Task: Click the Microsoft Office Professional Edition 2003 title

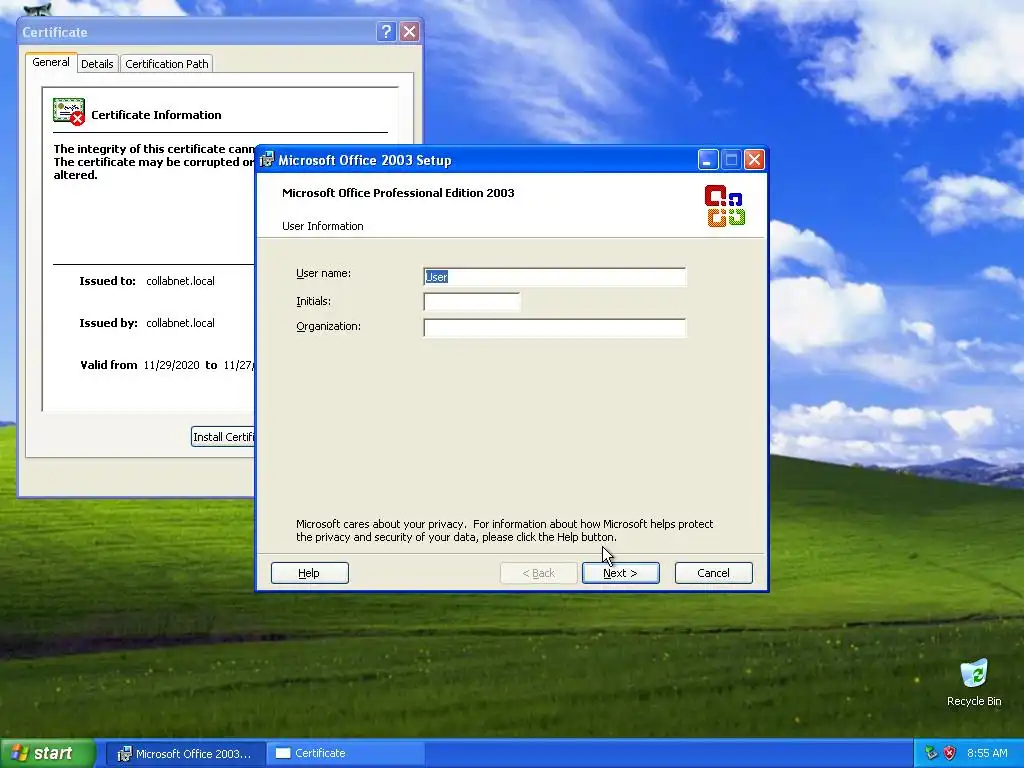Action: [398, 193]
